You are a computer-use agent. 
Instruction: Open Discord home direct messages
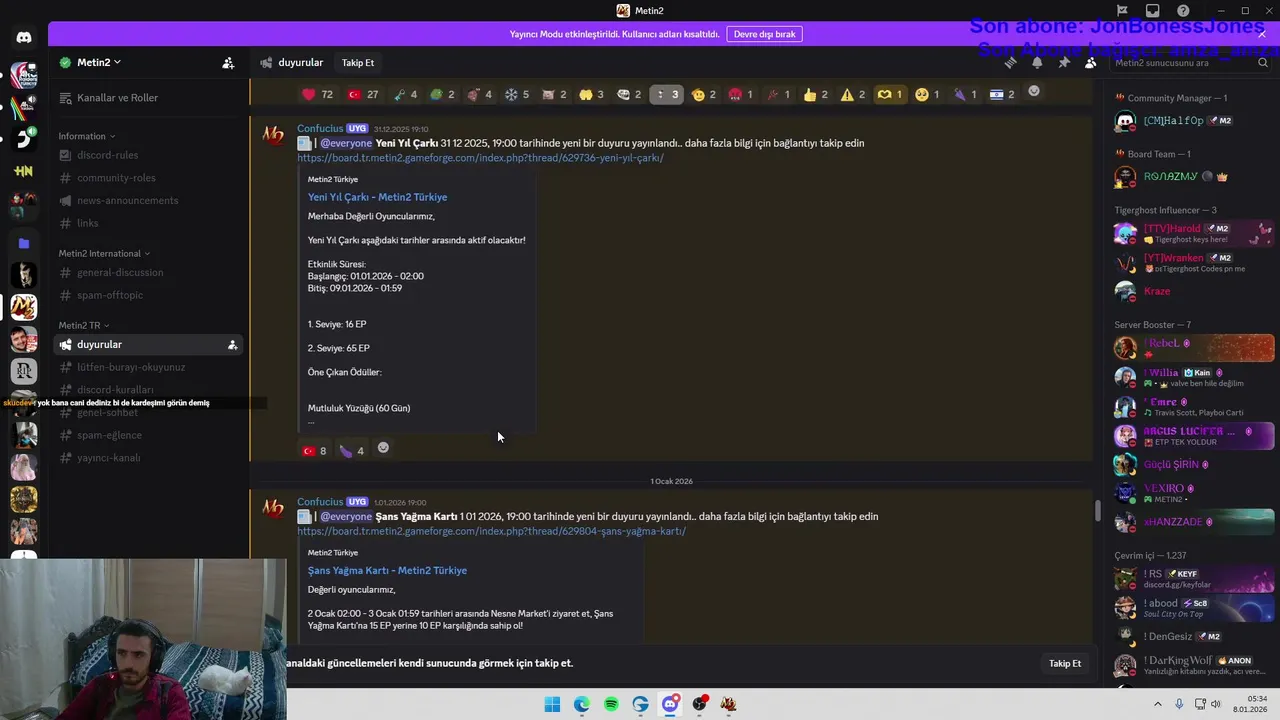coord(24,38)
